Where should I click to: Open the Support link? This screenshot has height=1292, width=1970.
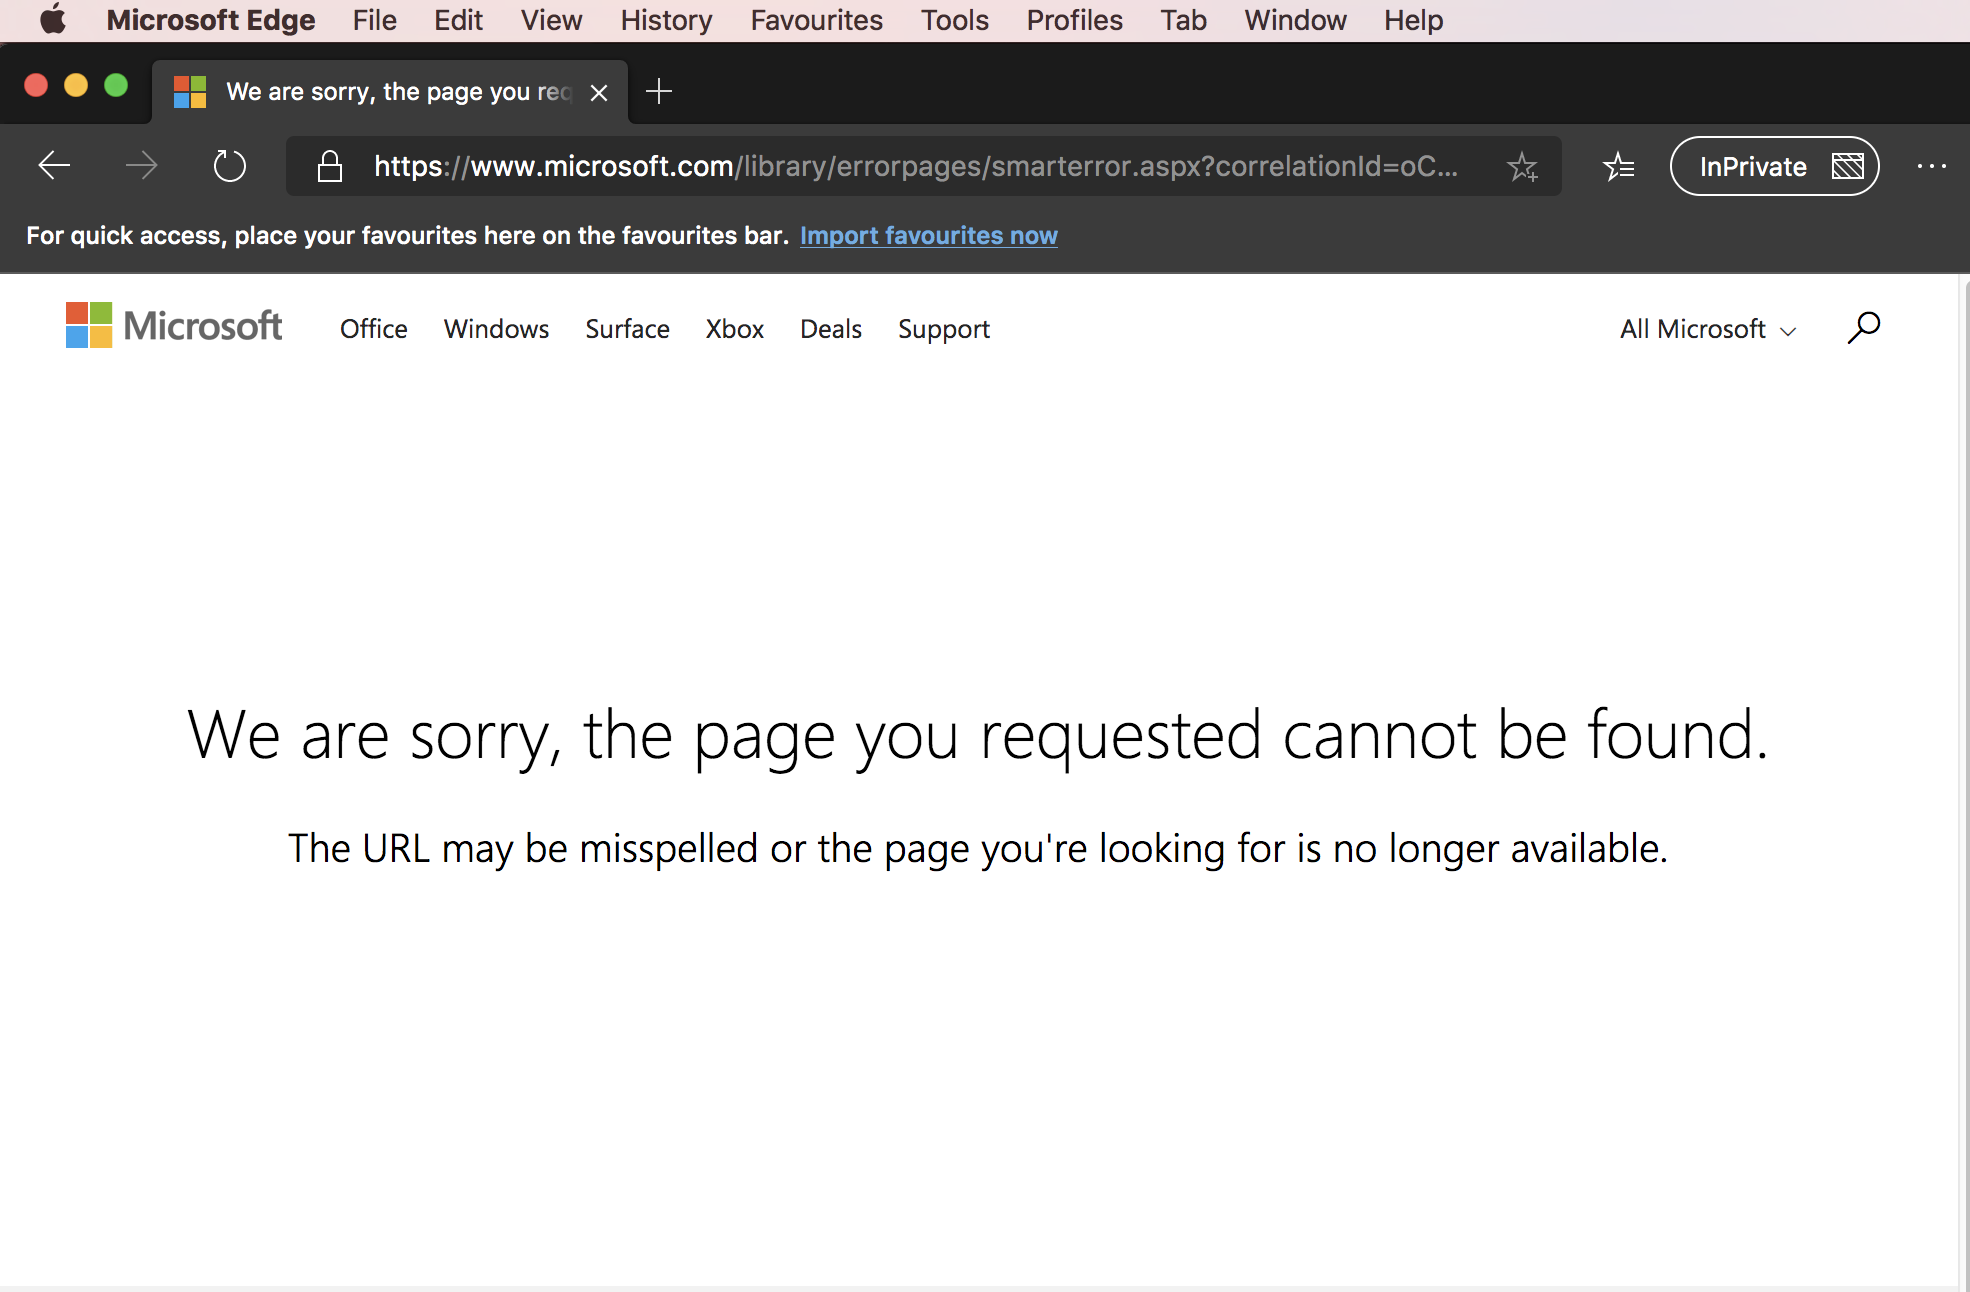coord(944,329)
